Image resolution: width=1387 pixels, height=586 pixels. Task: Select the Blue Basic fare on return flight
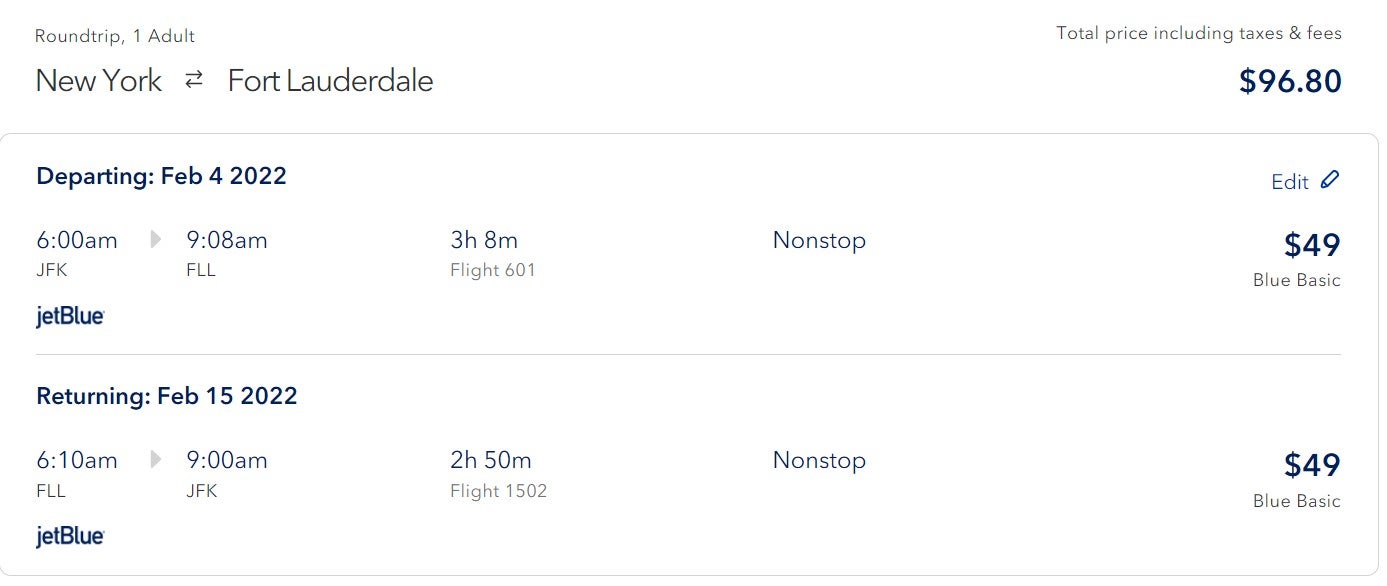tap(1296, 501)
